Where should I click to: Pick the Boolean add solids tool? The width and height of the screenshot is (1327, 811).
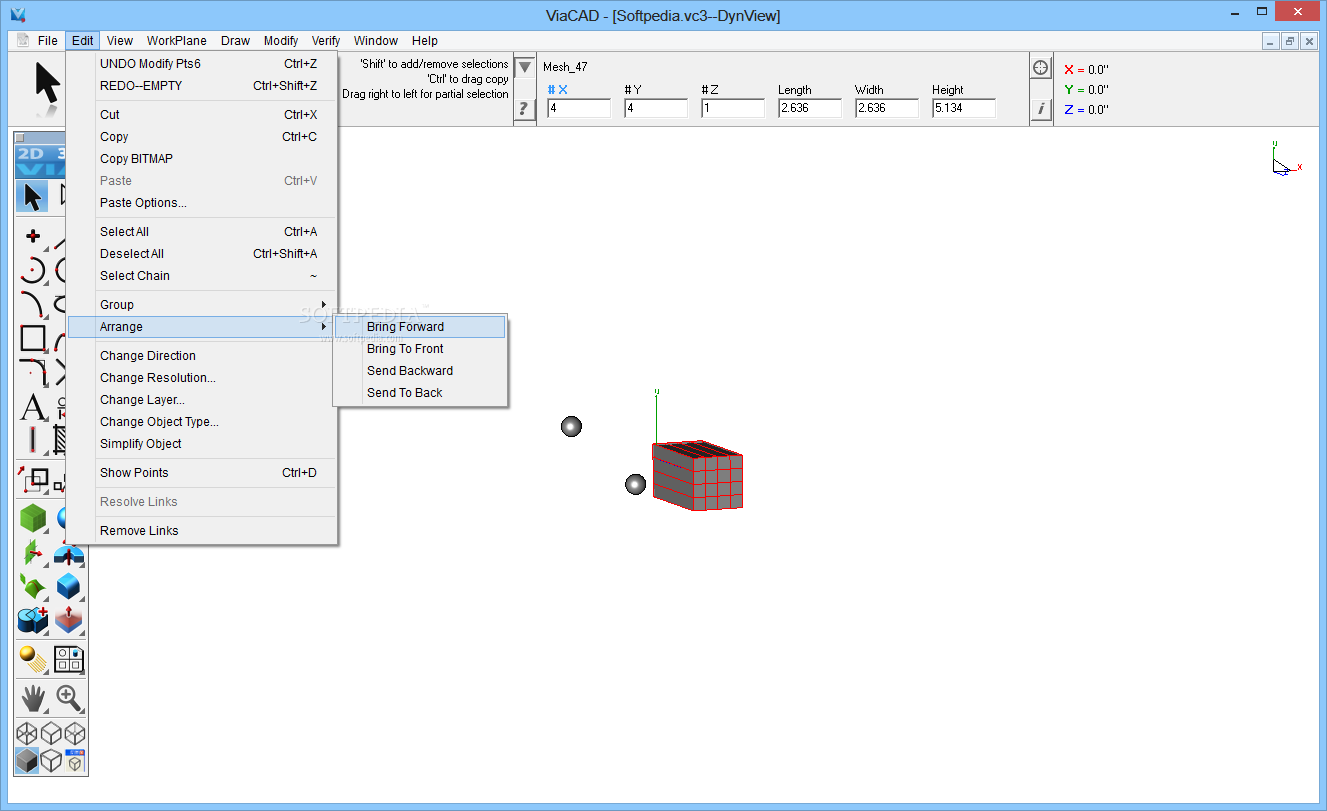coord(33,620)
